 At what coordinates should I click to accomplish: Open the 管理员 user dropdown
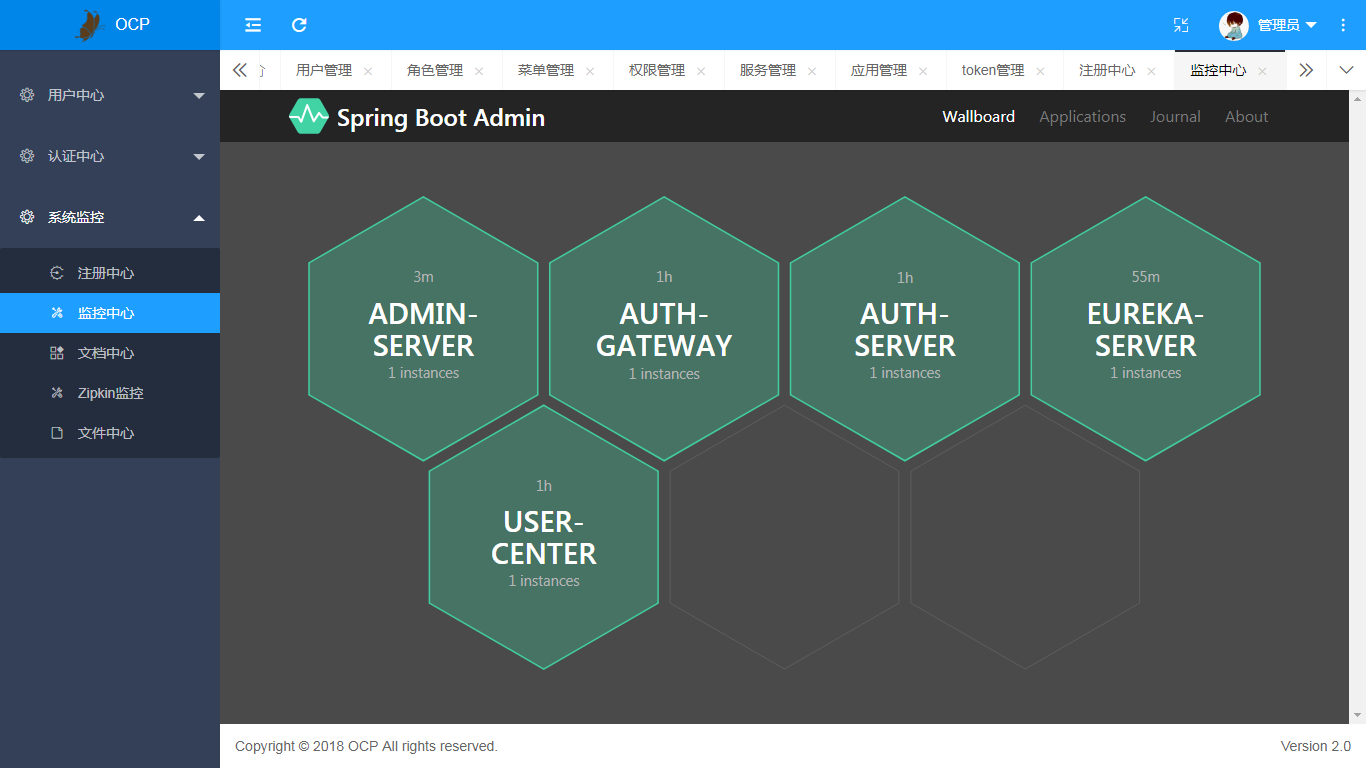(1287, 25)
